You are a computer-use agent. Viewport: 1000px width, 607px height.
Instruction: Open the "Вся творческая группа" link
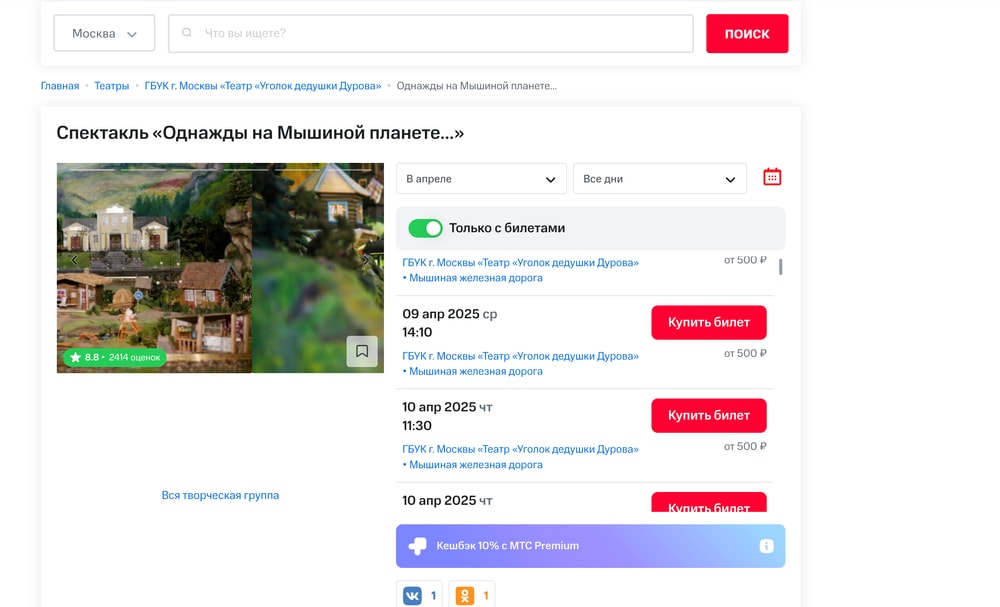(x=219, y=495)
